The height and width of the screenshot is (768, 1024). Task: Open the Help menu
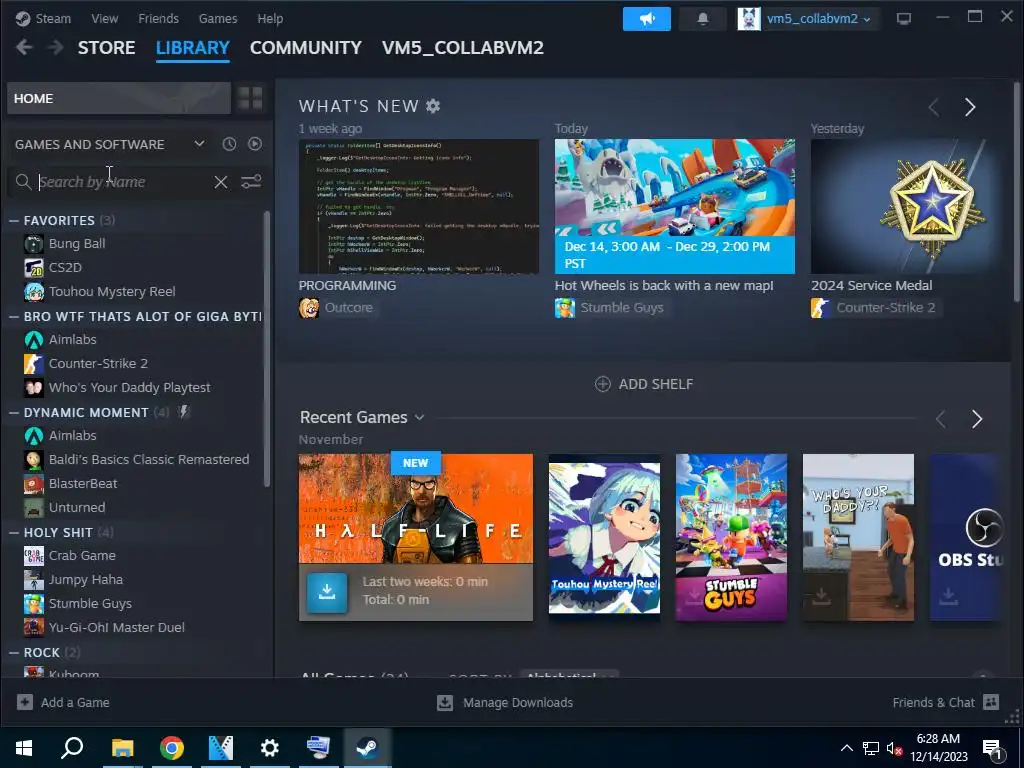270,18
